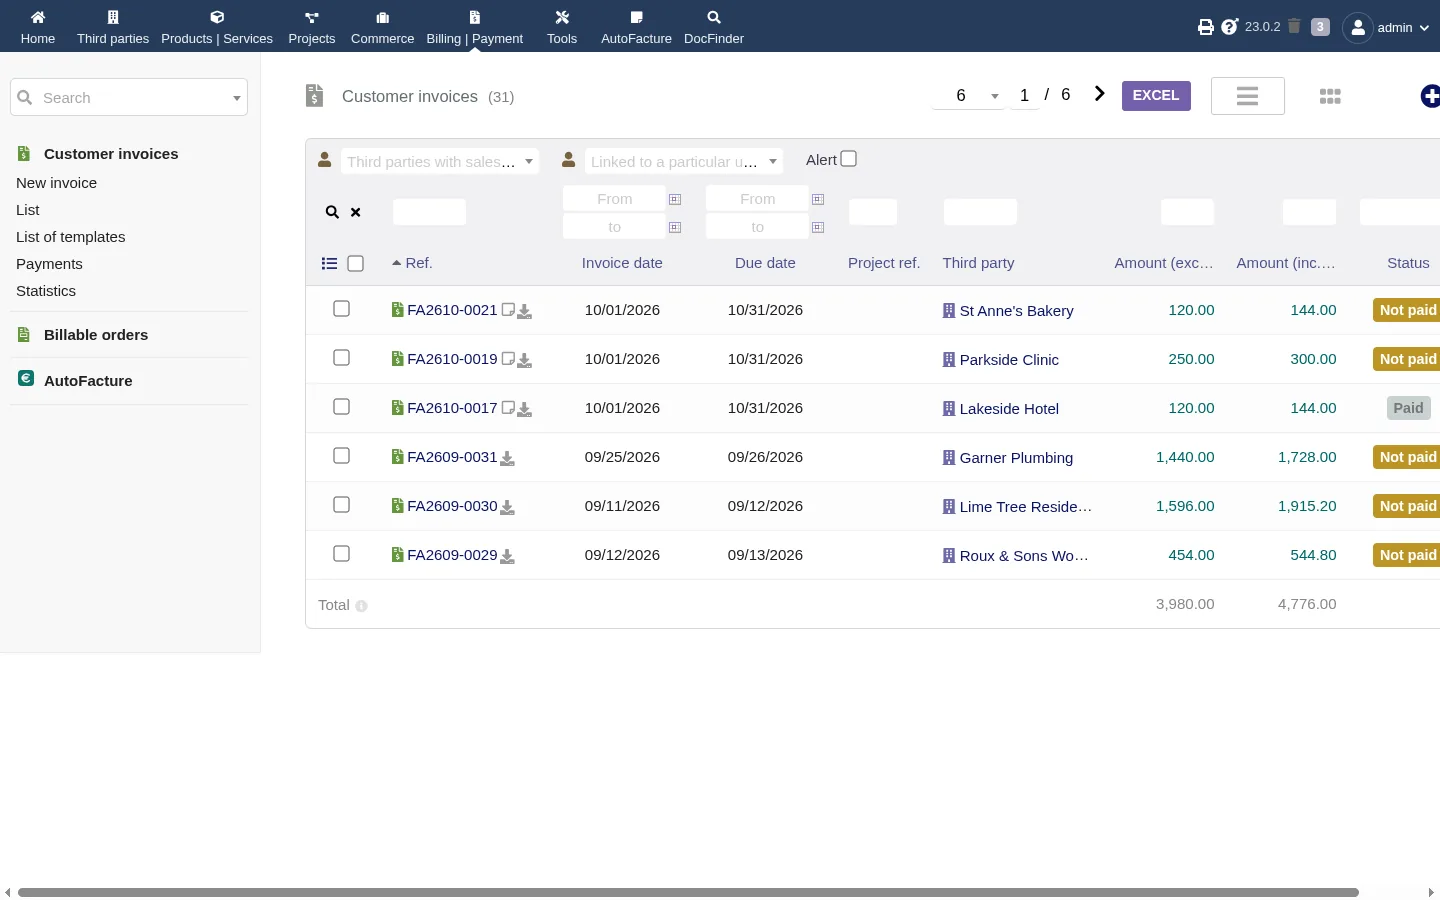The height and width of the screenshot is (900, 1440).
Task: Open the Third parties menu
Action: [113, 27]
